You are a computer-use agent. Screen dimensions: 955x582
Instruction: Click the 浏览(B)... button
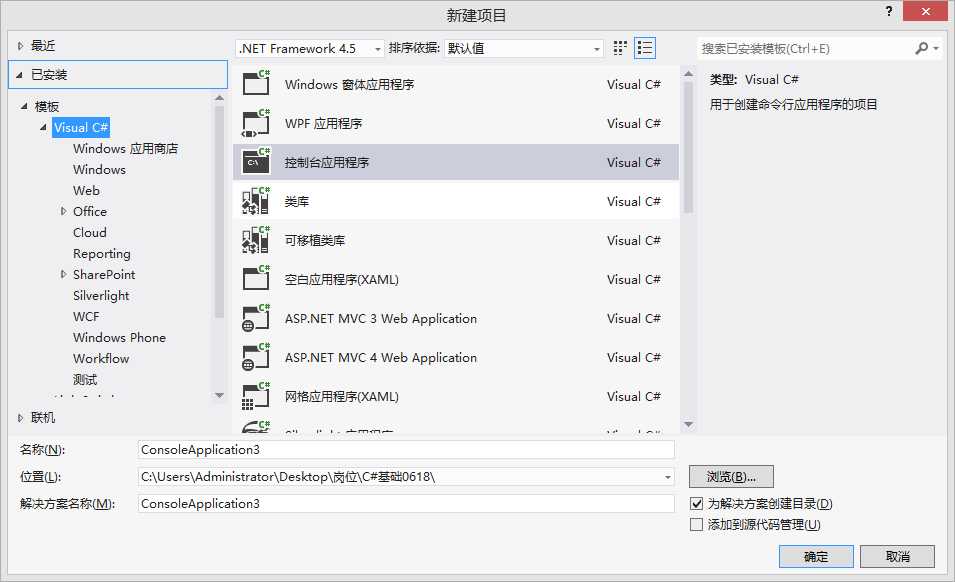[731, 477]
